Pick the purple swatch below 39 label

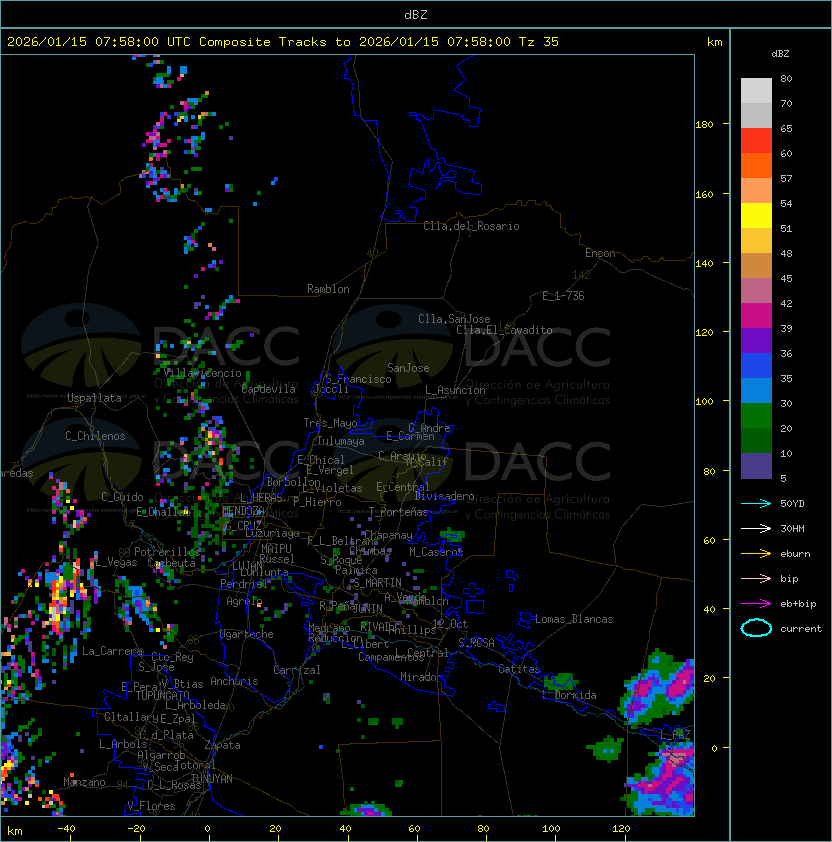(756, 340)
